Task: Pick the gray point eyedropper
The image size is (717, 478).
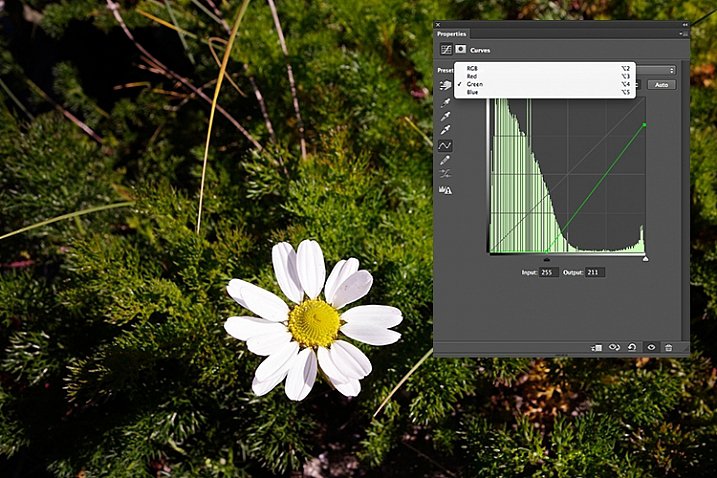Action: click(x=445, y=115)
